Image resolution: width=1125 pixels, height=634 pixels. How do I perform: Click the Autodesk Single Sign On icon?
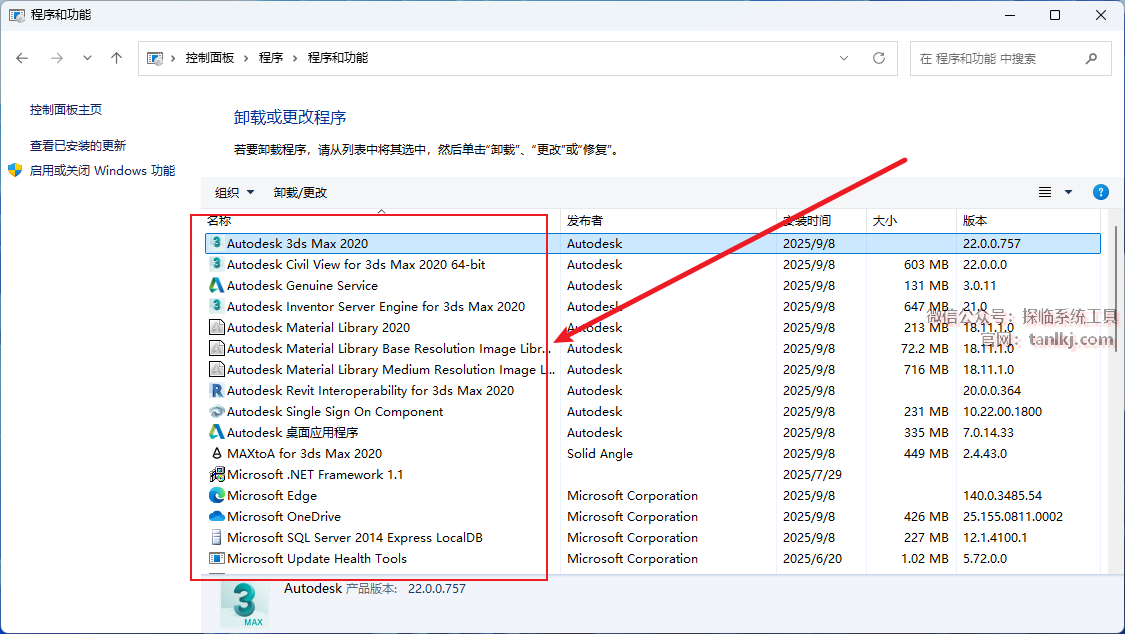point(216,412)
